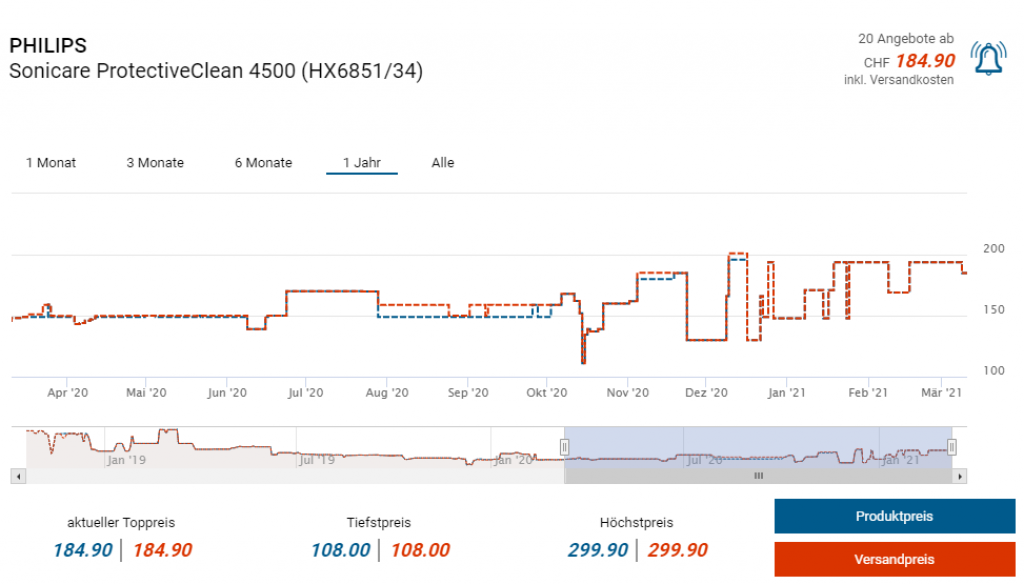
Task: Select the 1 Jahr range tab
Action: tap(361, 163)
